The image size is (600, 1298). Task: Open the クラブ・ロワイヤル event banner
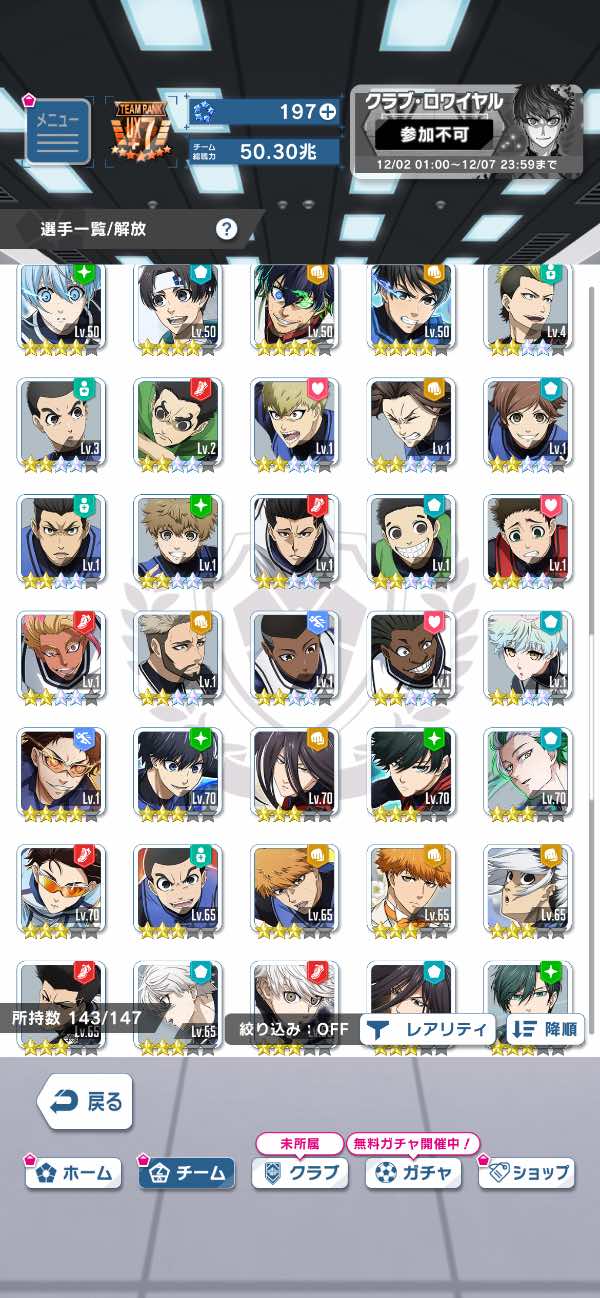coord(466,130)
